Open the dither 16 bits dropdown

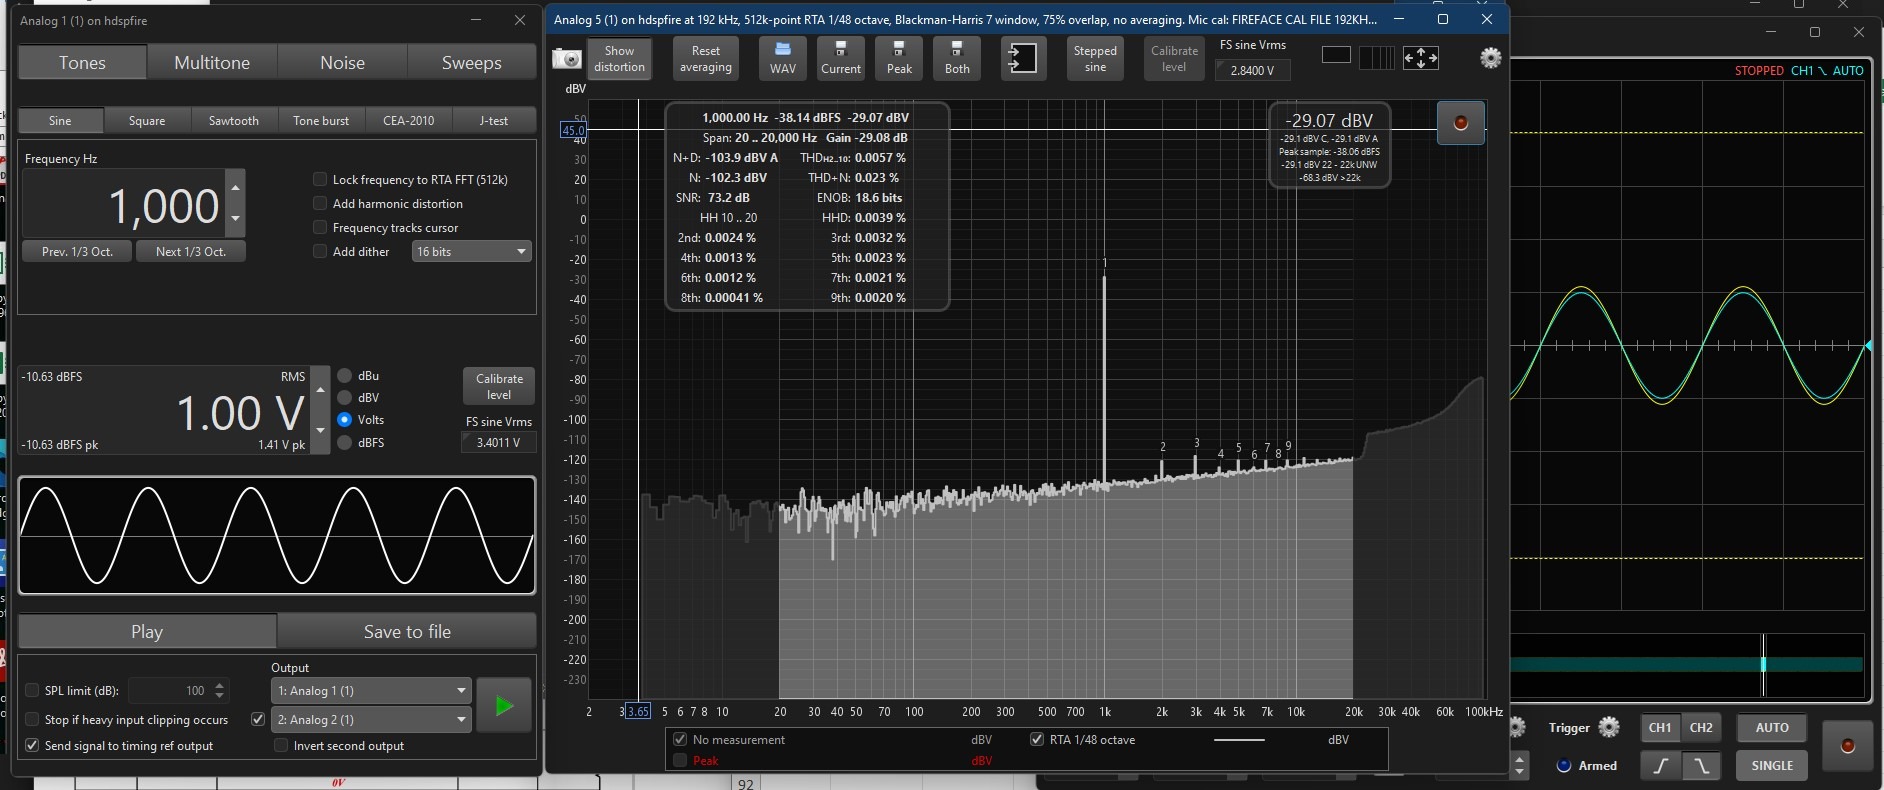point(471,252)
